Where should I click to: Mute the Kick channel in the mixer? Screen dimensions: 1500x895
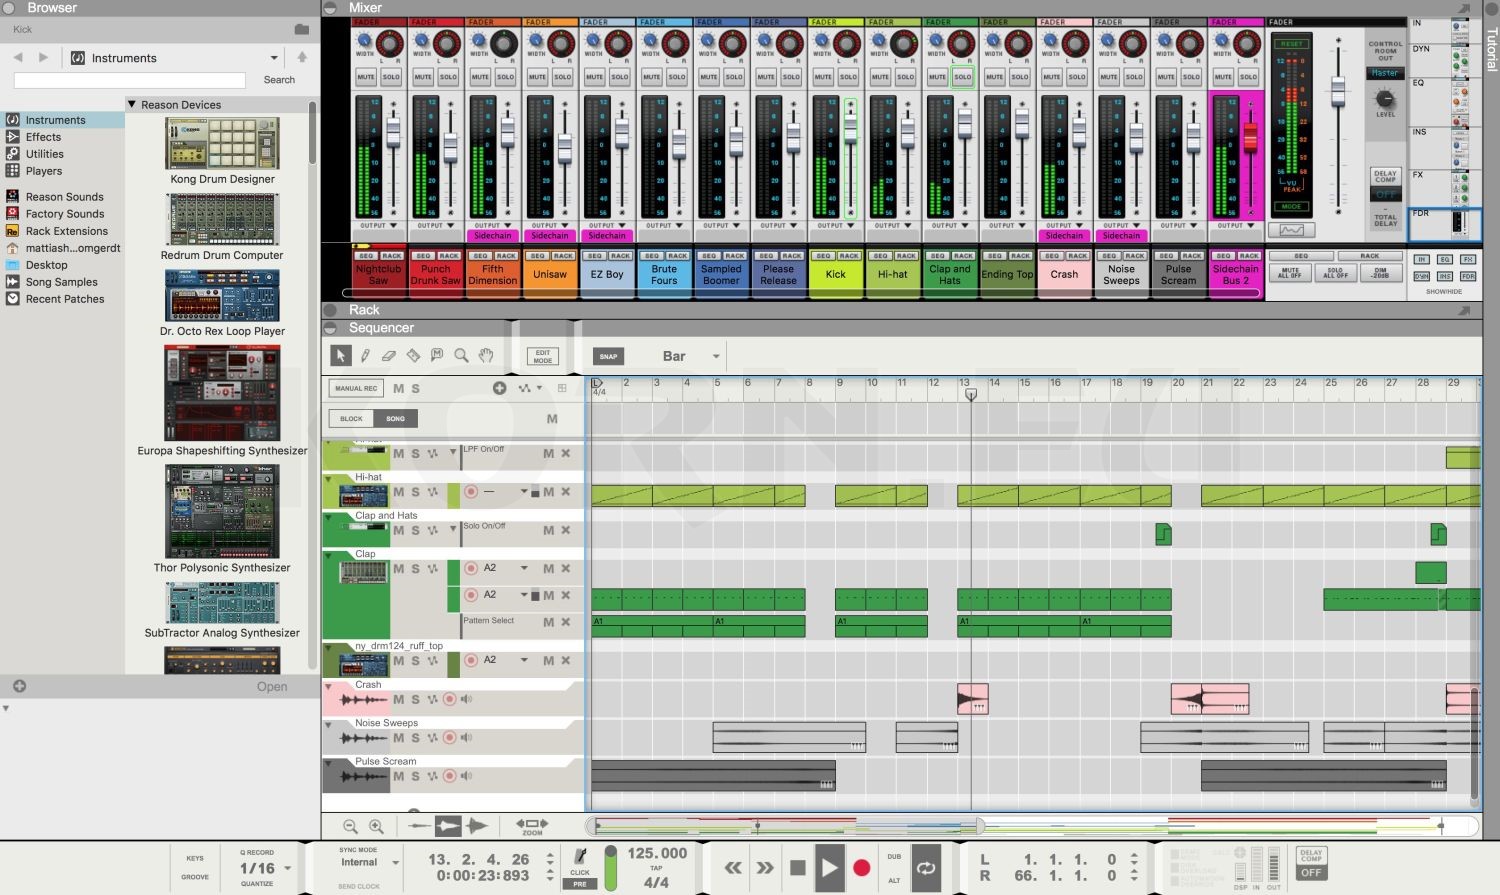tap(825, 76)
